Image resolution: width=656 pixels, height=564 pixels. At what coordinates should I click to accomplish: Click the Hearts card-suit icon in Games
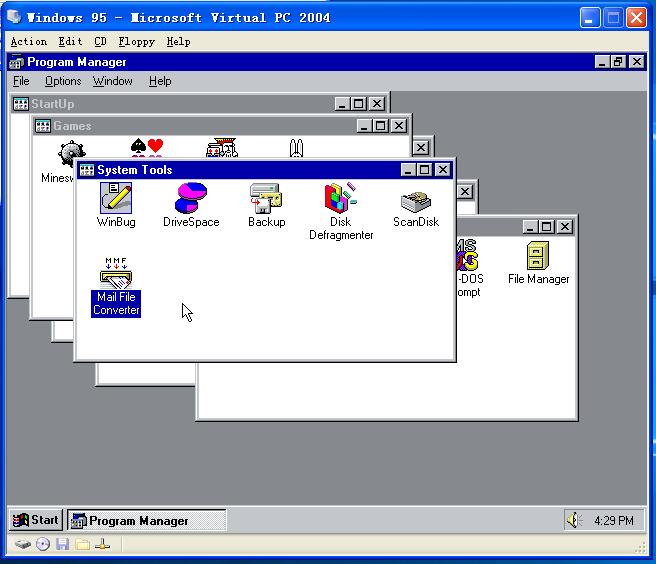[147, 148]
